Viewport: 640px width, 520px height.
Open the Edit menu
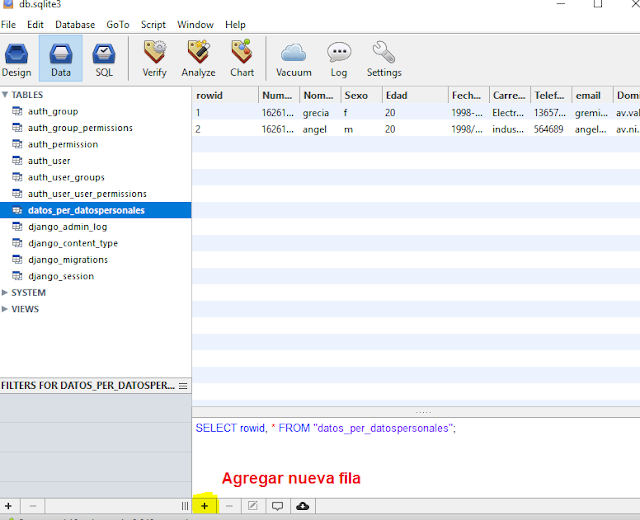coord(35,24)
